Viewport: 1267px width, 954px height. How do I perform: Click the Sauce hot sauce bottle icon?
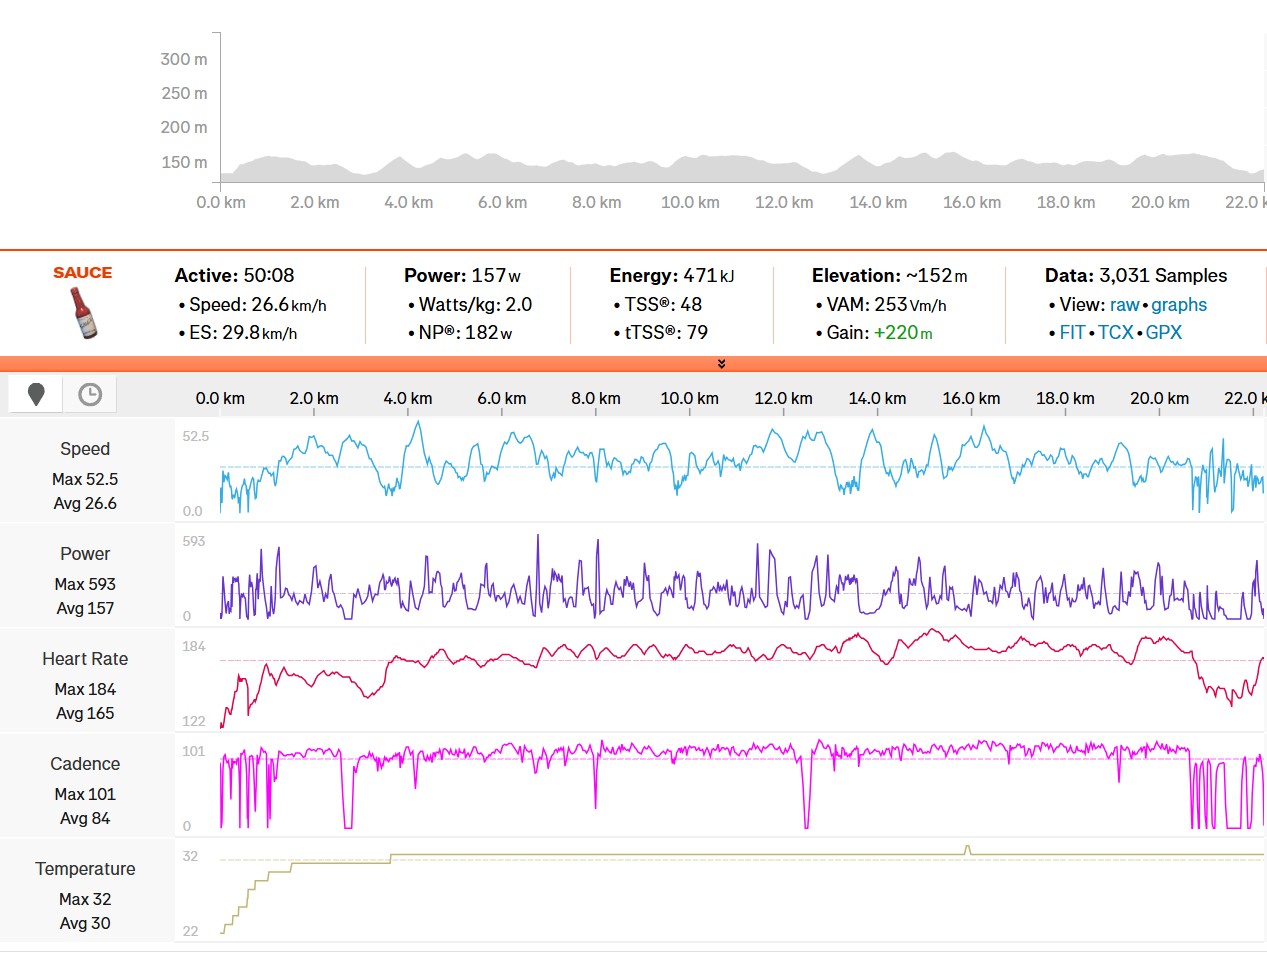tap(84, 313)
